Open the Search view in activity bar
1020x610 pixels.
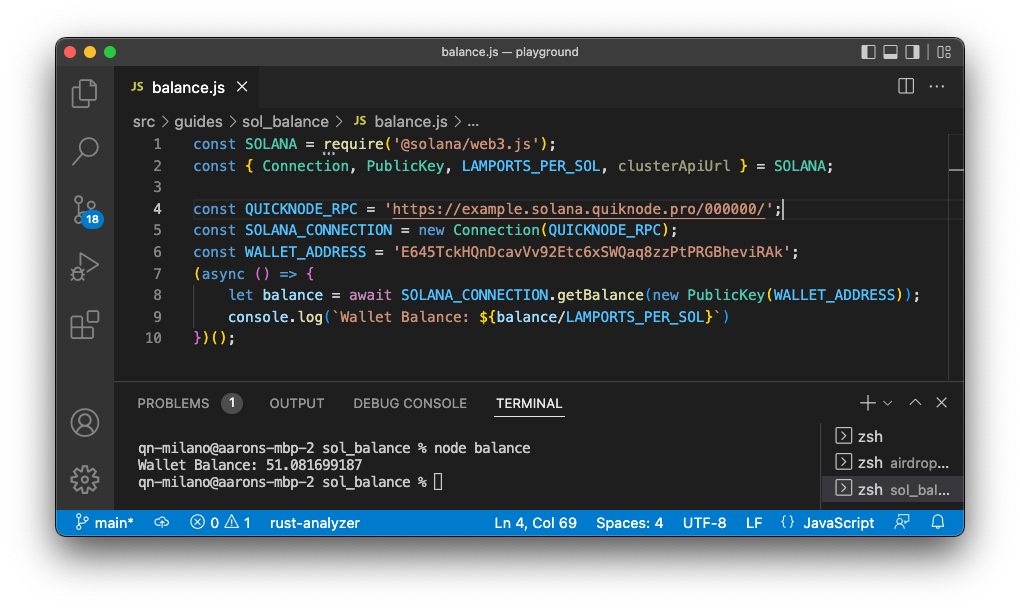tap(85, 151)
